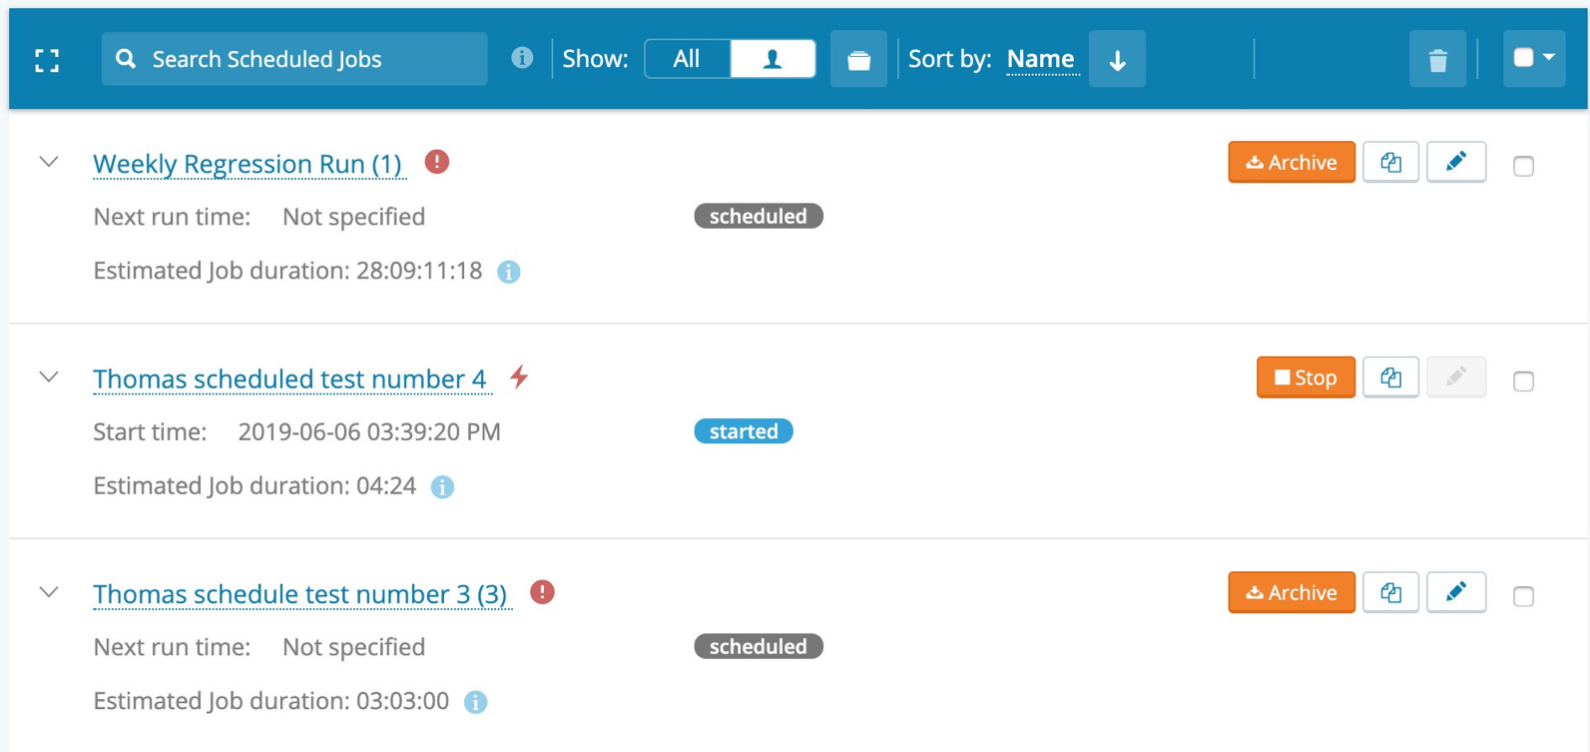Click start time 2019-06-06 03:39:20 PM
This screenshot has height=752, width=1590.
coord(369,432)
